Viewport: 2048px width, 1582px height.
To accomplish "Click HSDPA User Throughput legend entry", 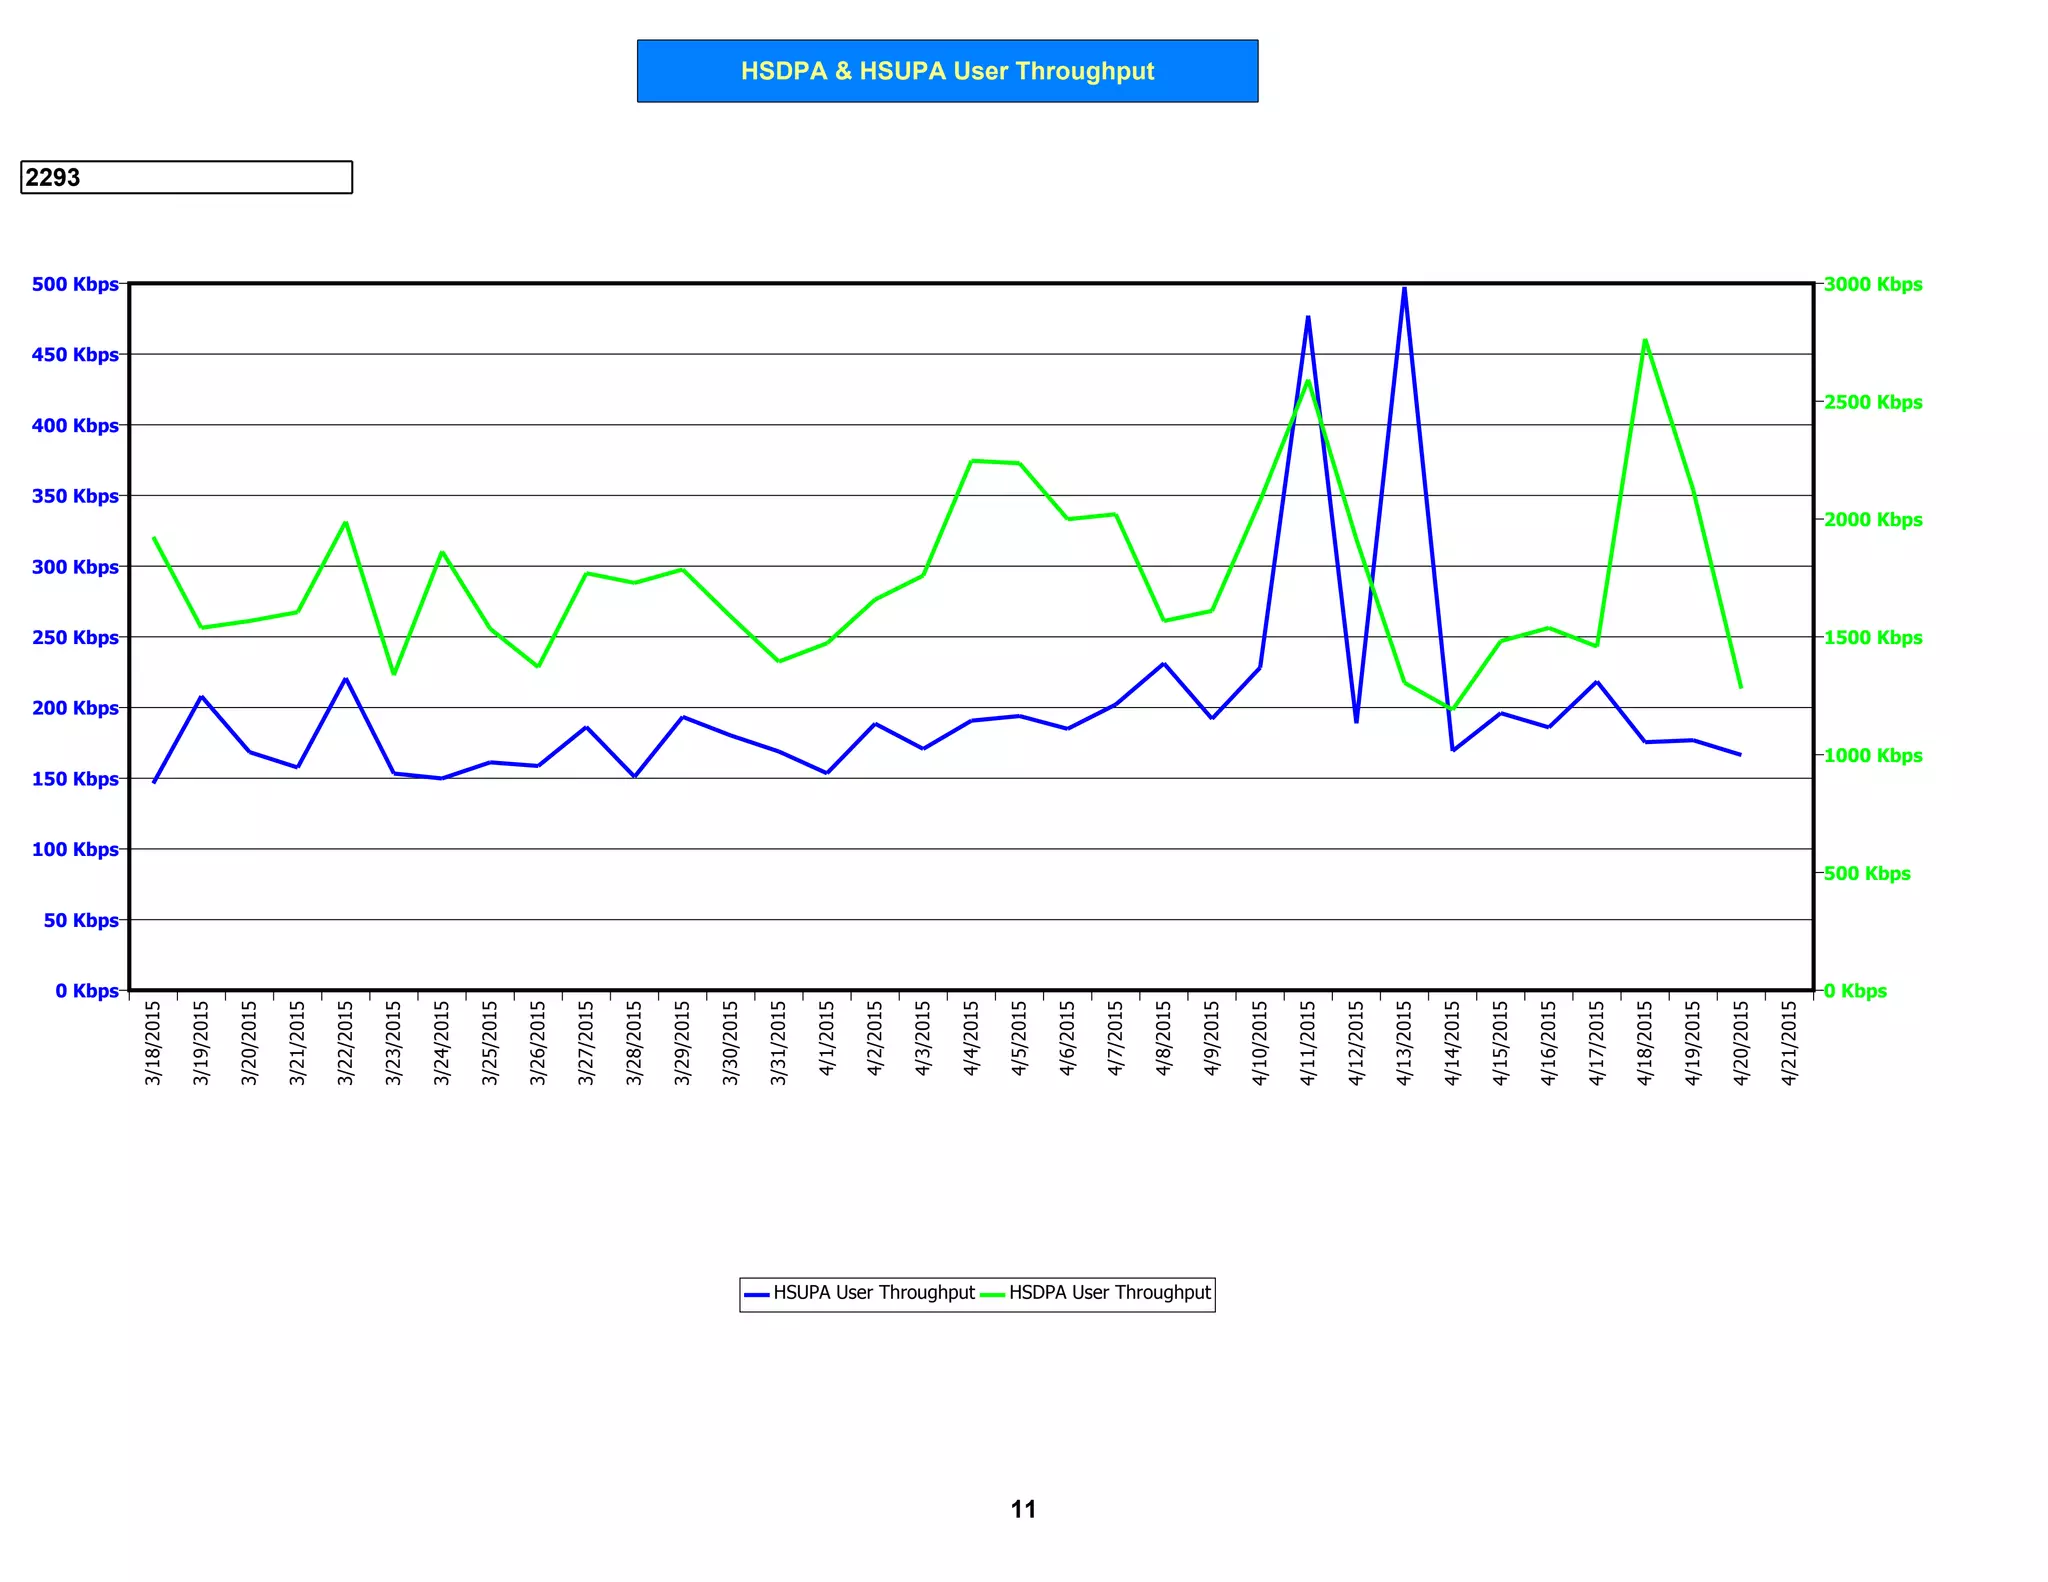I will pos(1109,1293).
